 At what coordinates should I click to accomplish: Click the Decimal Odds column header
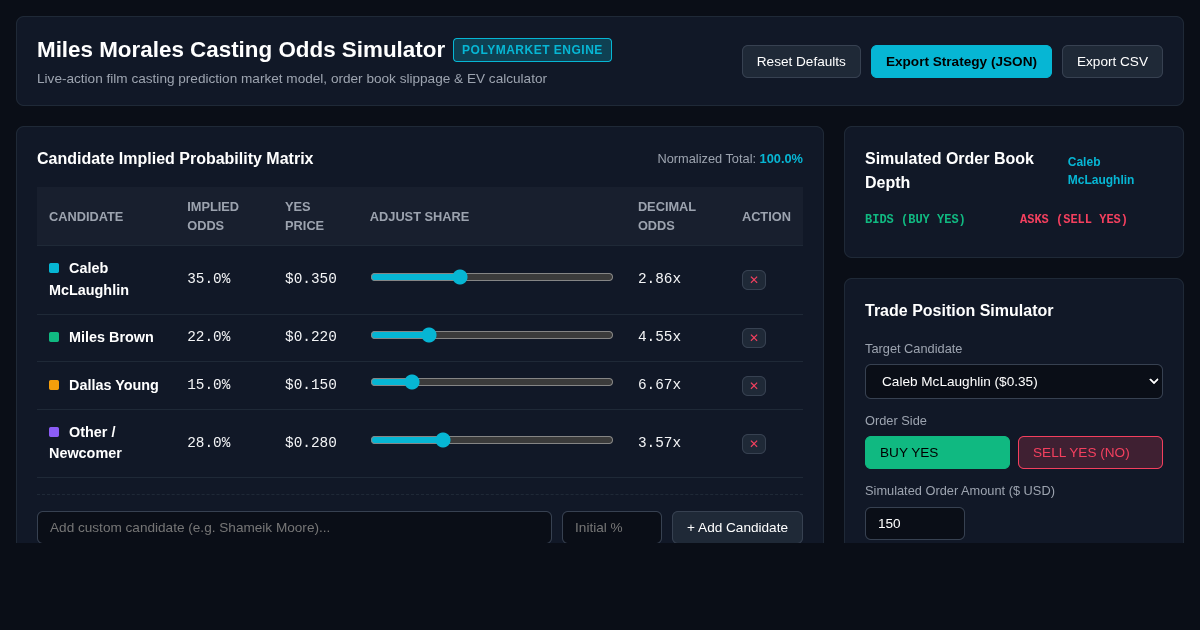tap(667, 216)
